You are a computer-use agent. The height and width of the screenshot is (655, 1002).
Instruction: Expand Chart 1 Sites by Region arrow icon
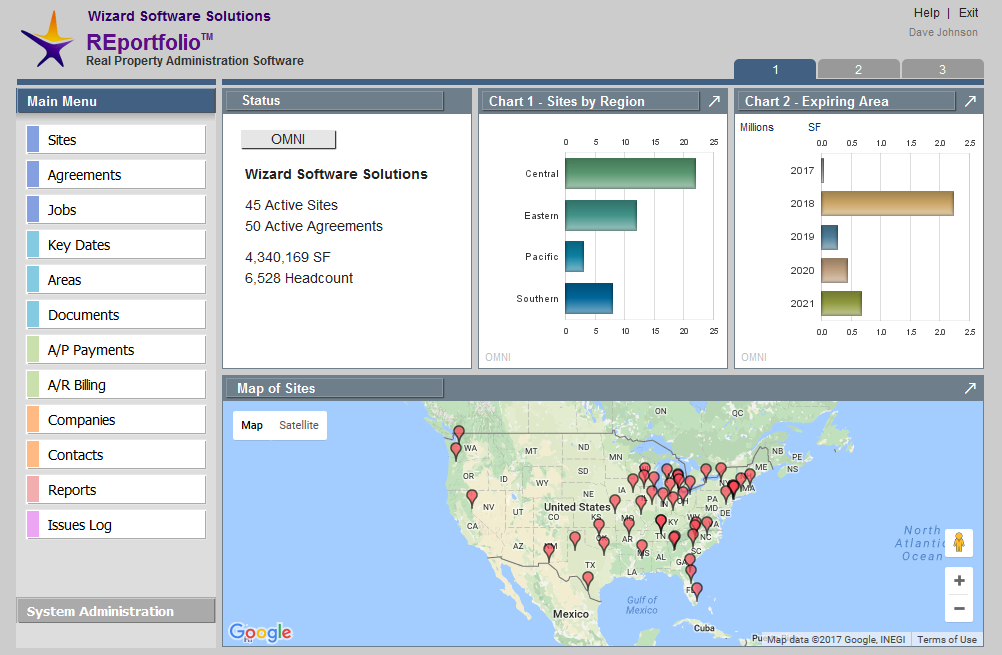(x=714, y=101)
